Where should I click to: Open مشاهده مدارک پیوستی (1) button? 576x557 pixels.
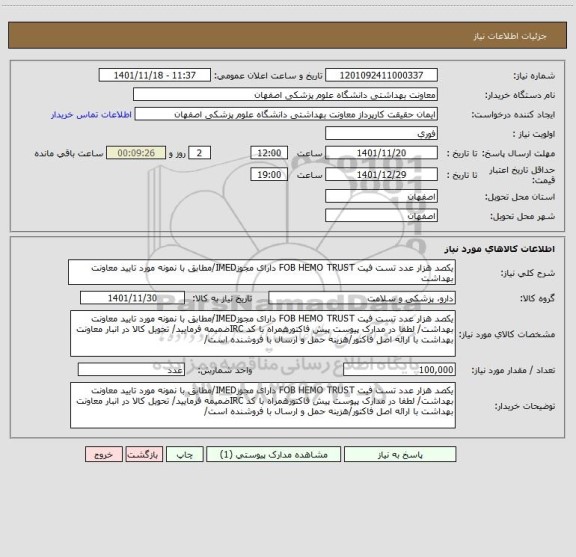tap(273, 454)
